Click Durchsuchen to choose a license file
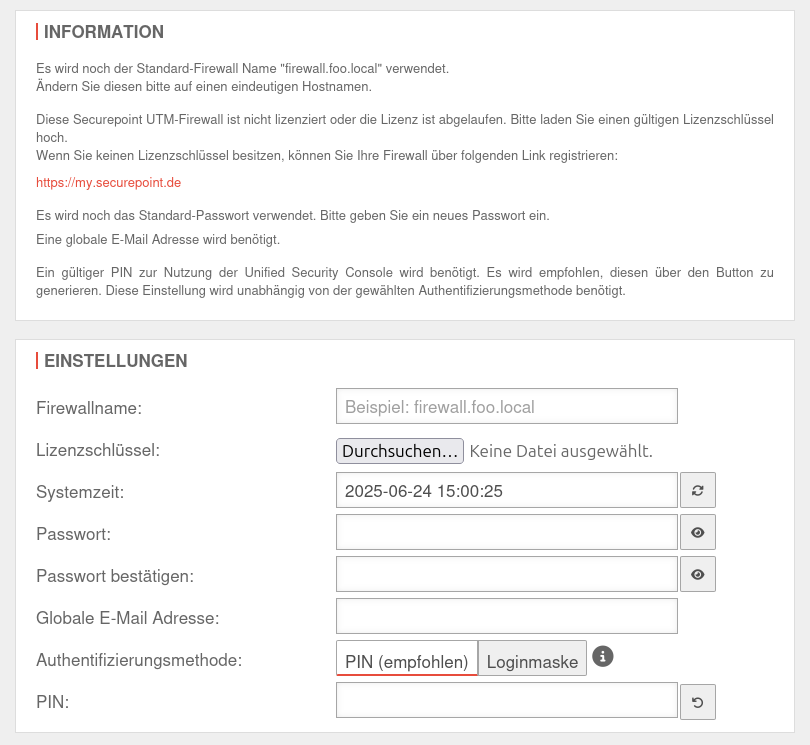 [x=400, y=451]
